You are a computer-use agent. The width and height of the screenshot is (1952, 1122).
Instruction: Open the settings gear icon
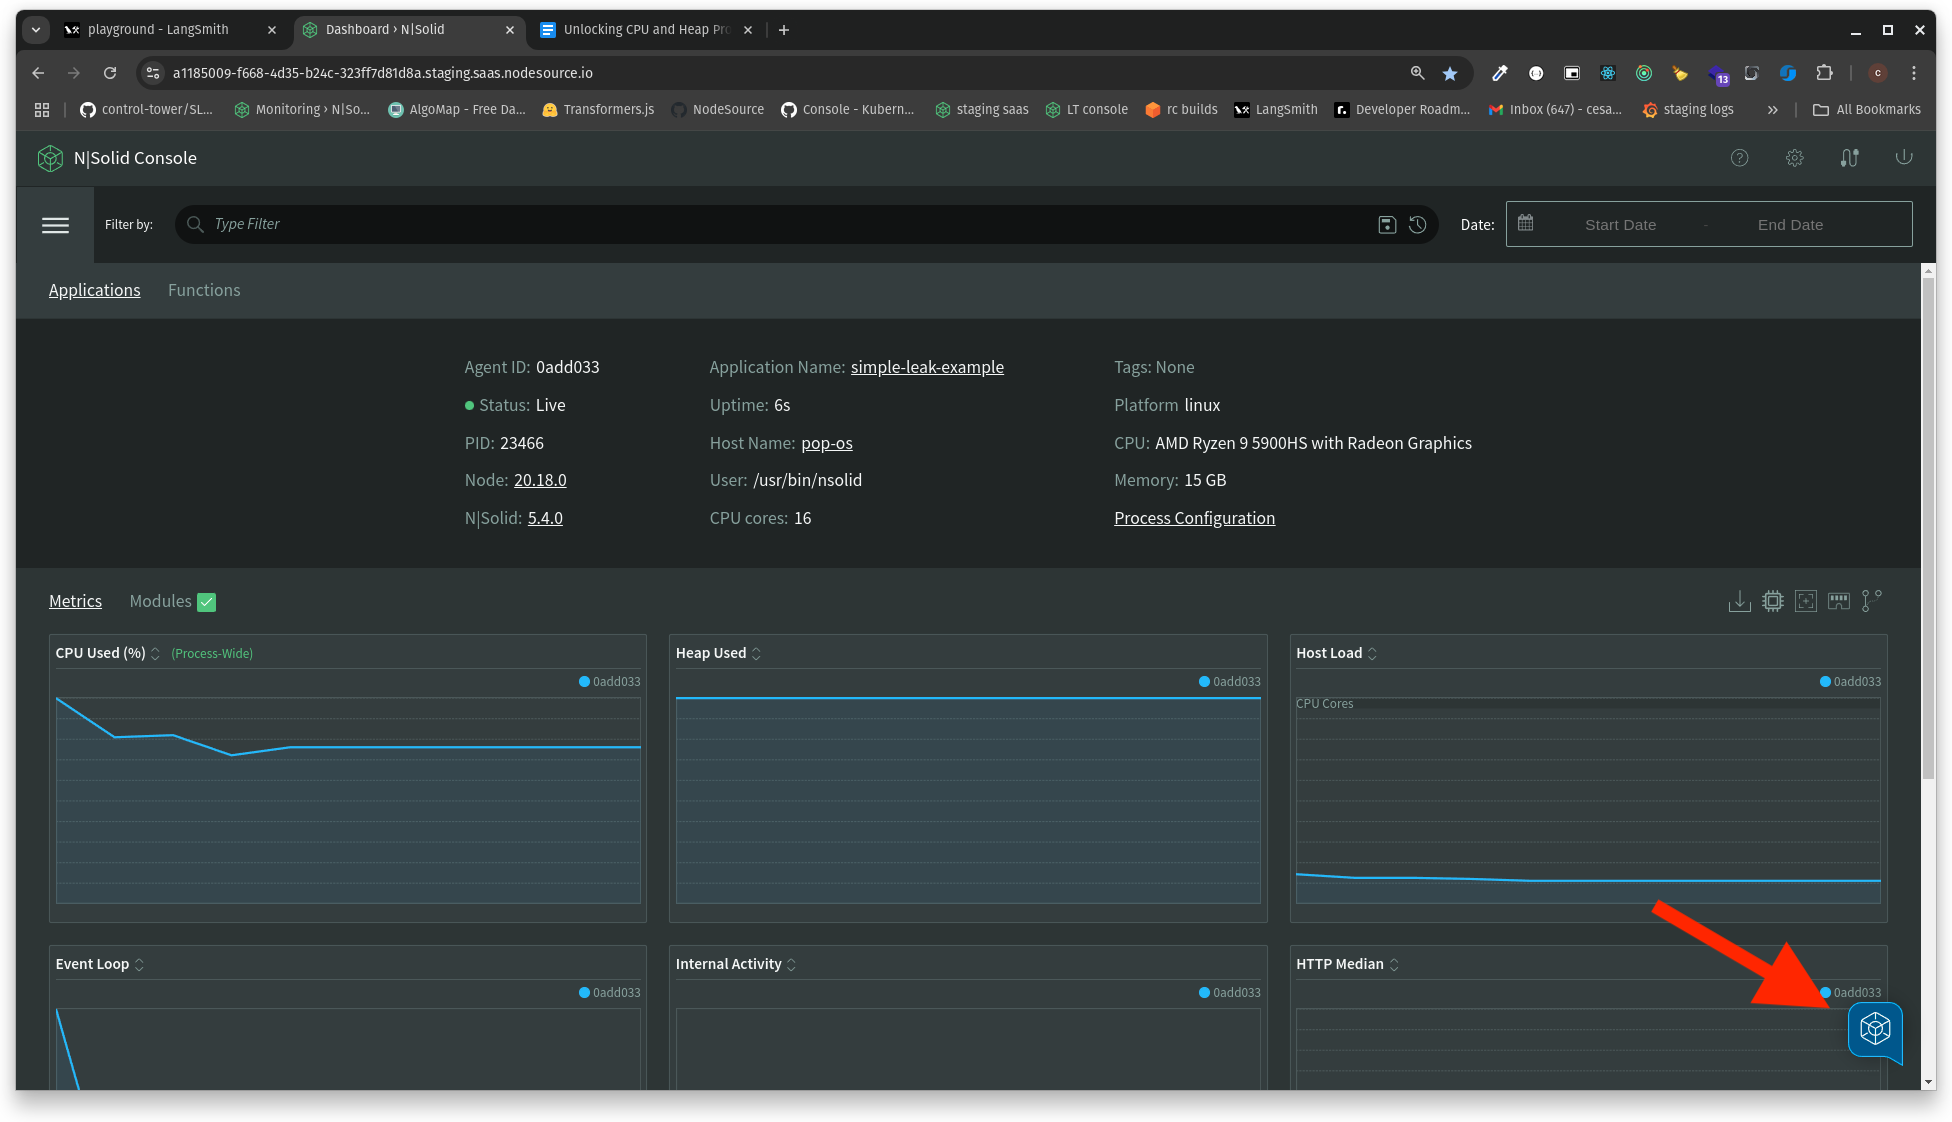(x=1794, y=157)
